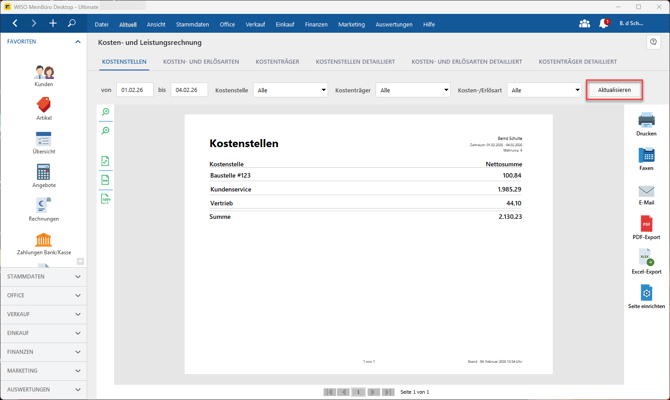Go to previous page button
Screen dimensions: 670x400
point(344,392)
